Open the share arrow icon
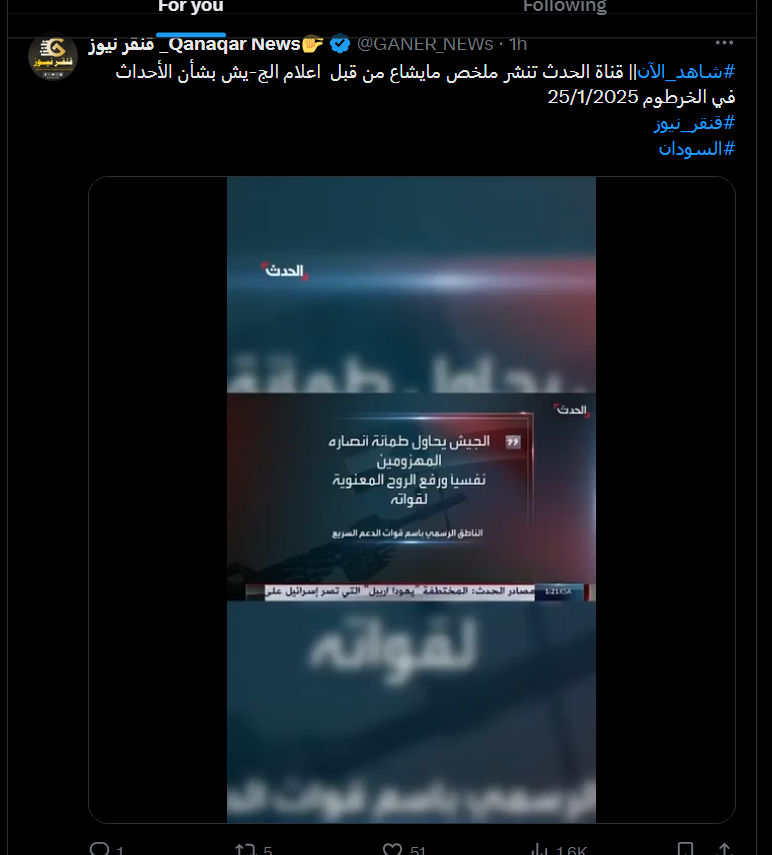Screen dimensions: 772x855 tap(725, 848)
